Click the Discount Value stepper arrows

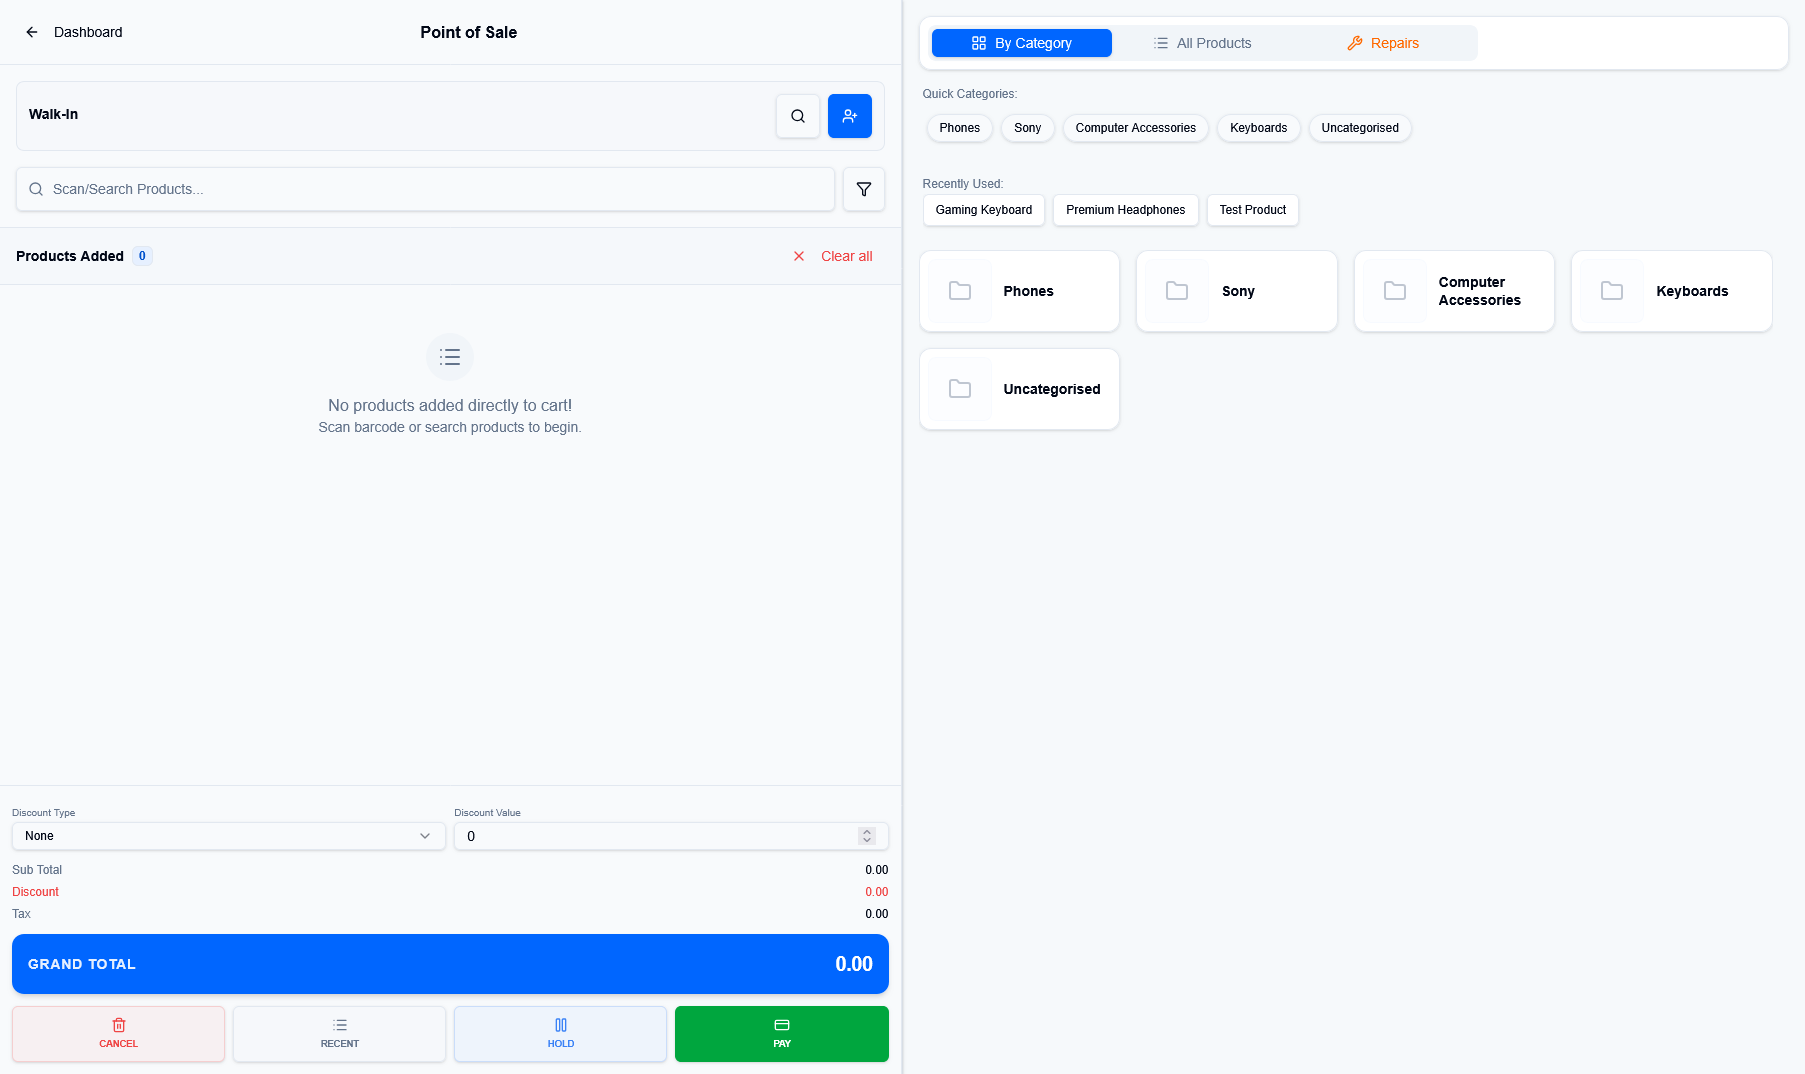pos(867,836)
